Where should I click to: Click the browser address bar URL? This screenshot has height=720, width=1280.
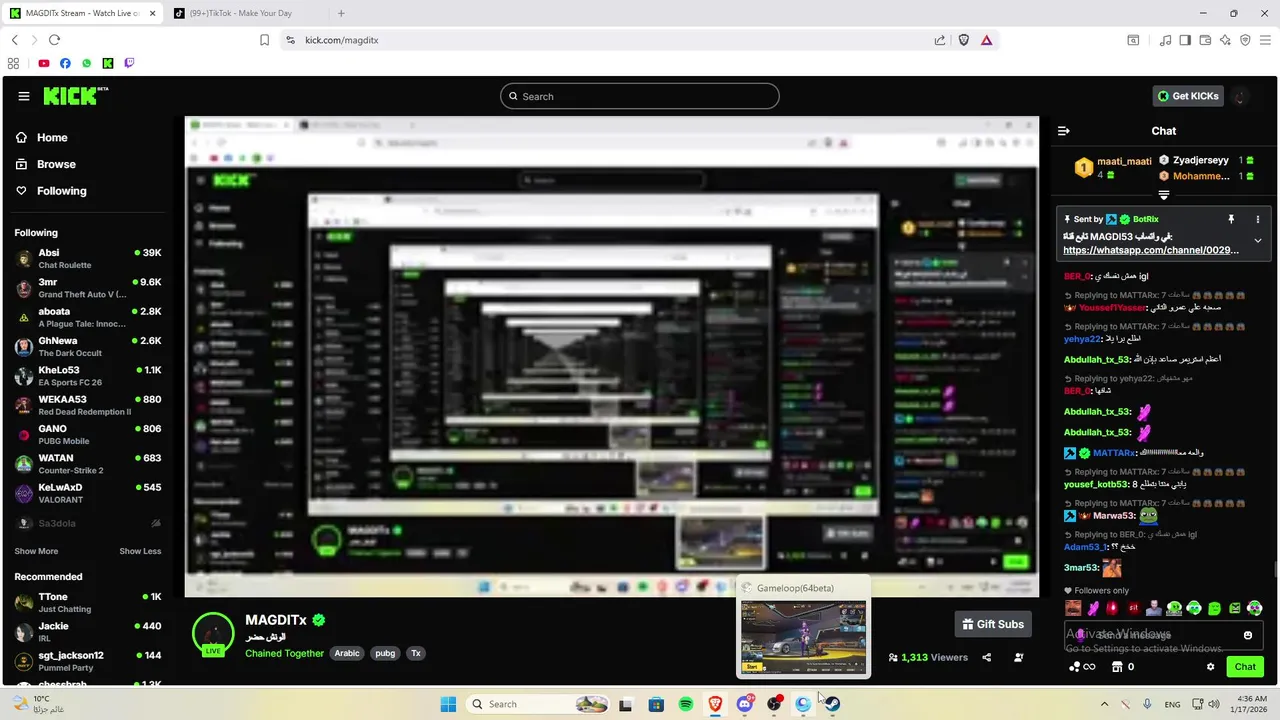tap(341, 40)
